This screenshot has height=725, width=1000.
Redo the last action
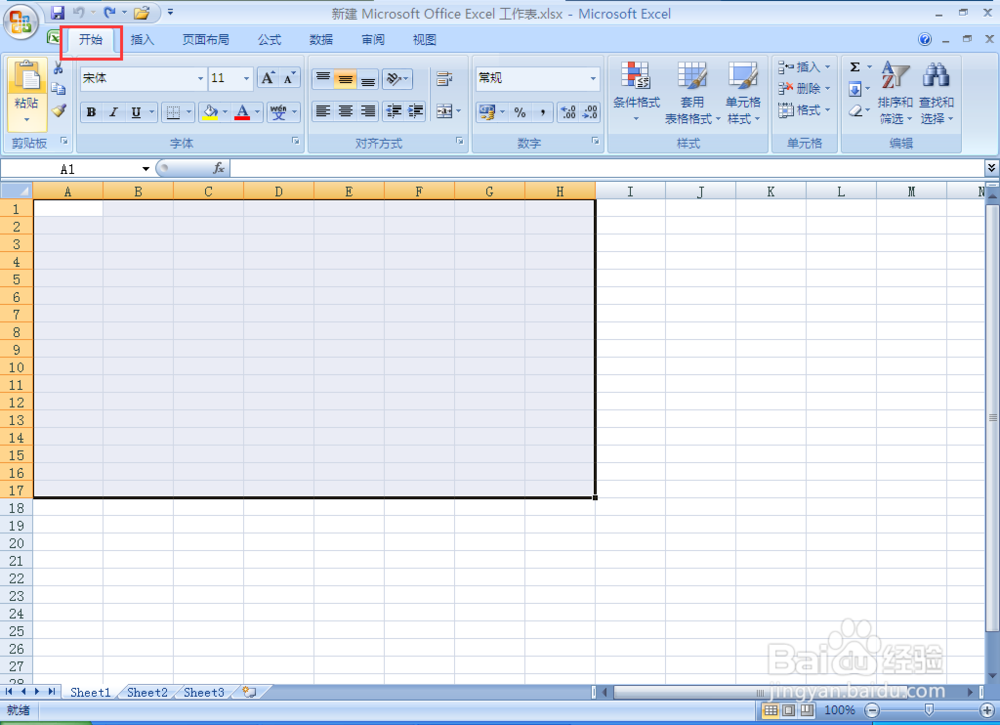[110, 13]
